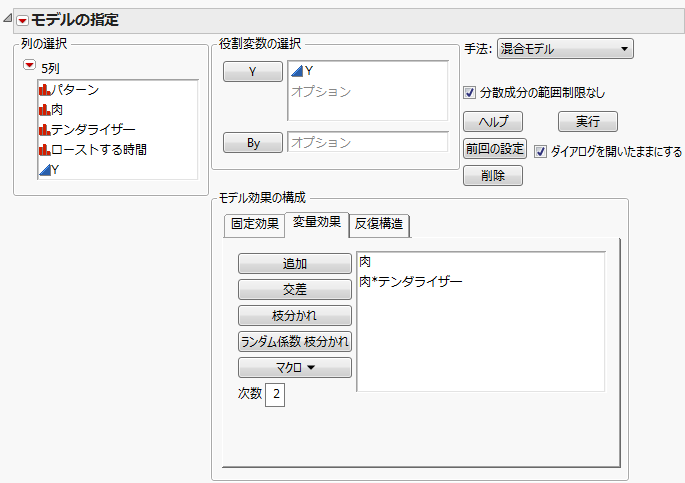Click the red bar-chart icon beside パターン
The image size is (685, 483).
tap(45, 90)
